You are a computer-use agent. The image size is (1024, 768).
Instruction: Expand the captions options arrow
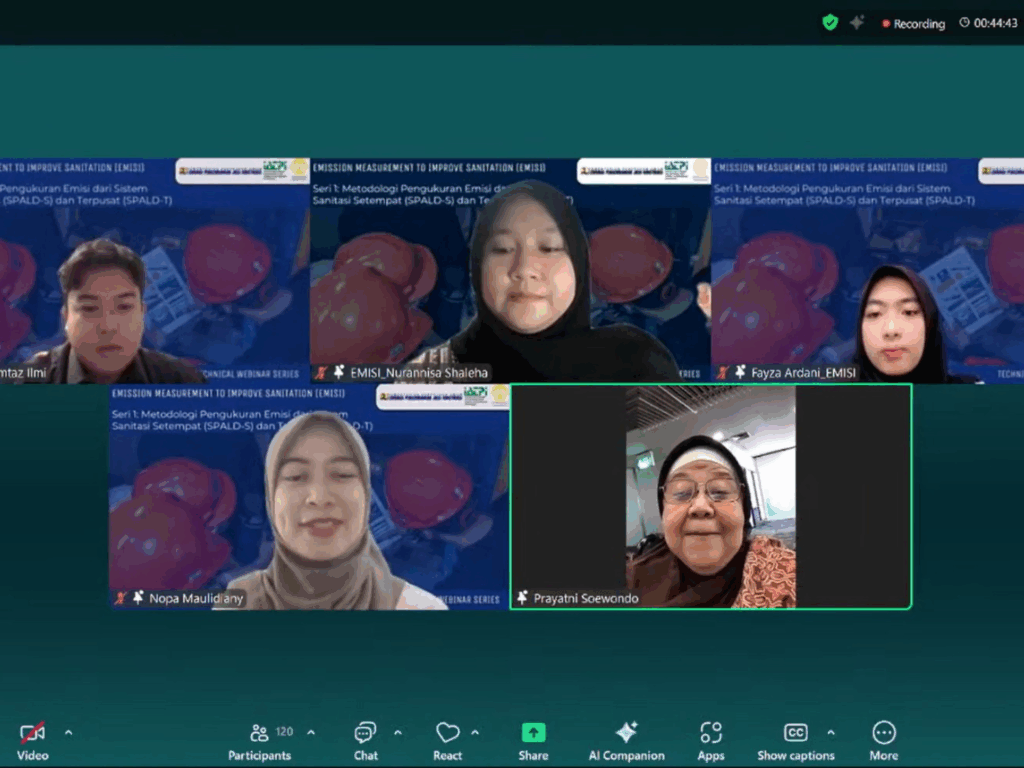click(831, 733)
